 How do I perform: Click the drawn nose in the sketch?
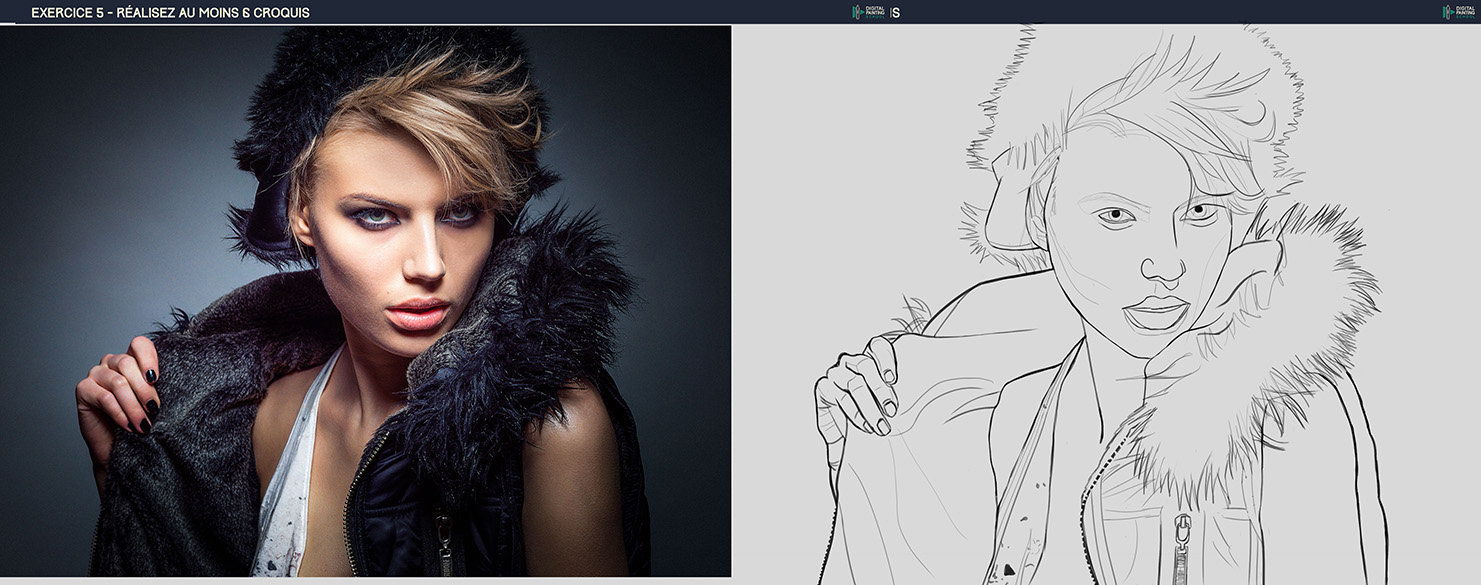coord(1161,265)
